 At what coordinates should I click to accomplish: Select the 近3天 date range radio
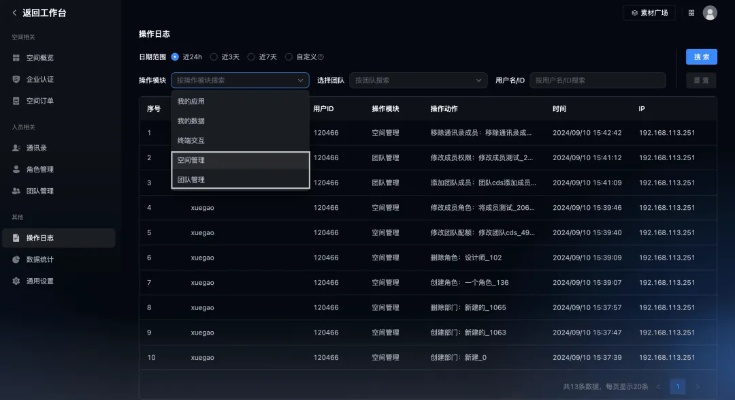(213, 57)
